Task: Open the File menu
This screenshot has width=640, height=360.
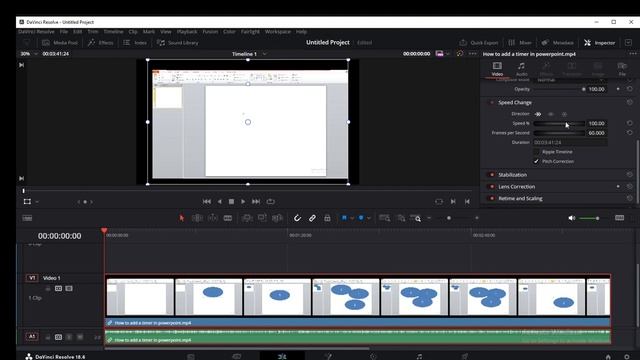Action: click(64, 31)
